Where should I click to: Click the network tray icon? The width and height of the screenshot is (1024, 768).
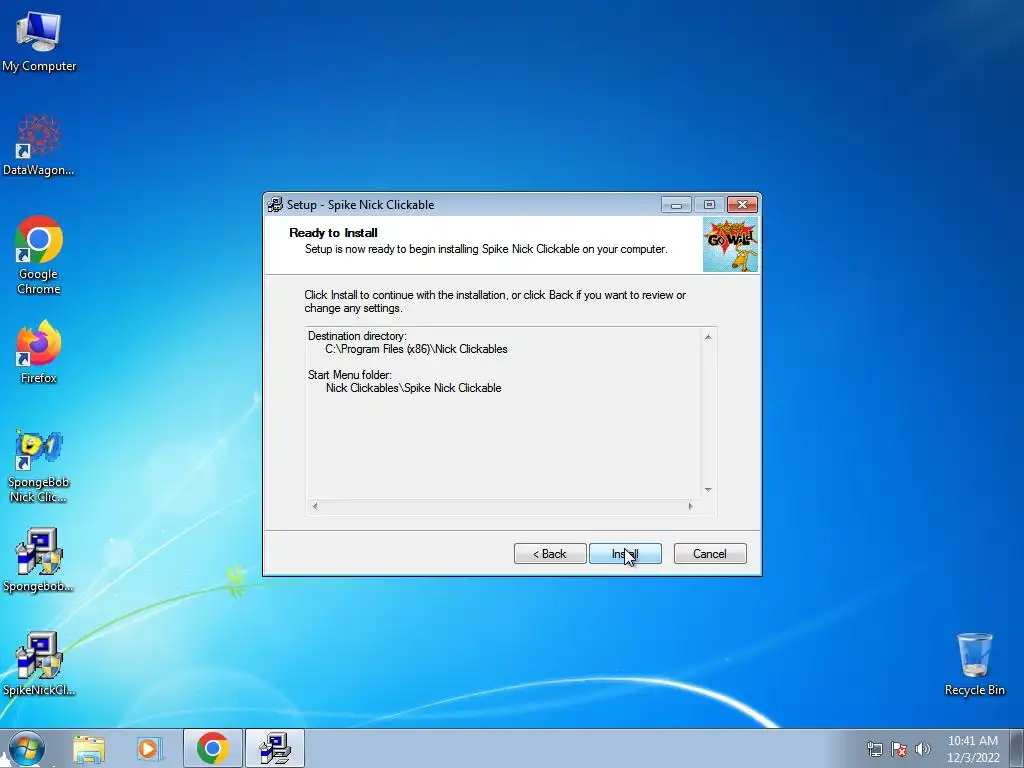pyautogui.click(x=874, y=749)
